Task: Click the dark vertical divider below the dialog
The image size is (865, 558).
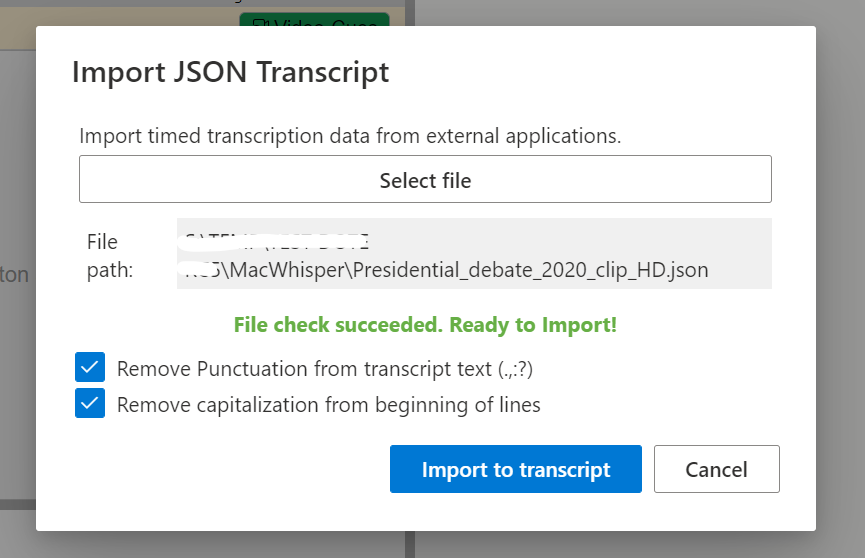Action: 409,544
